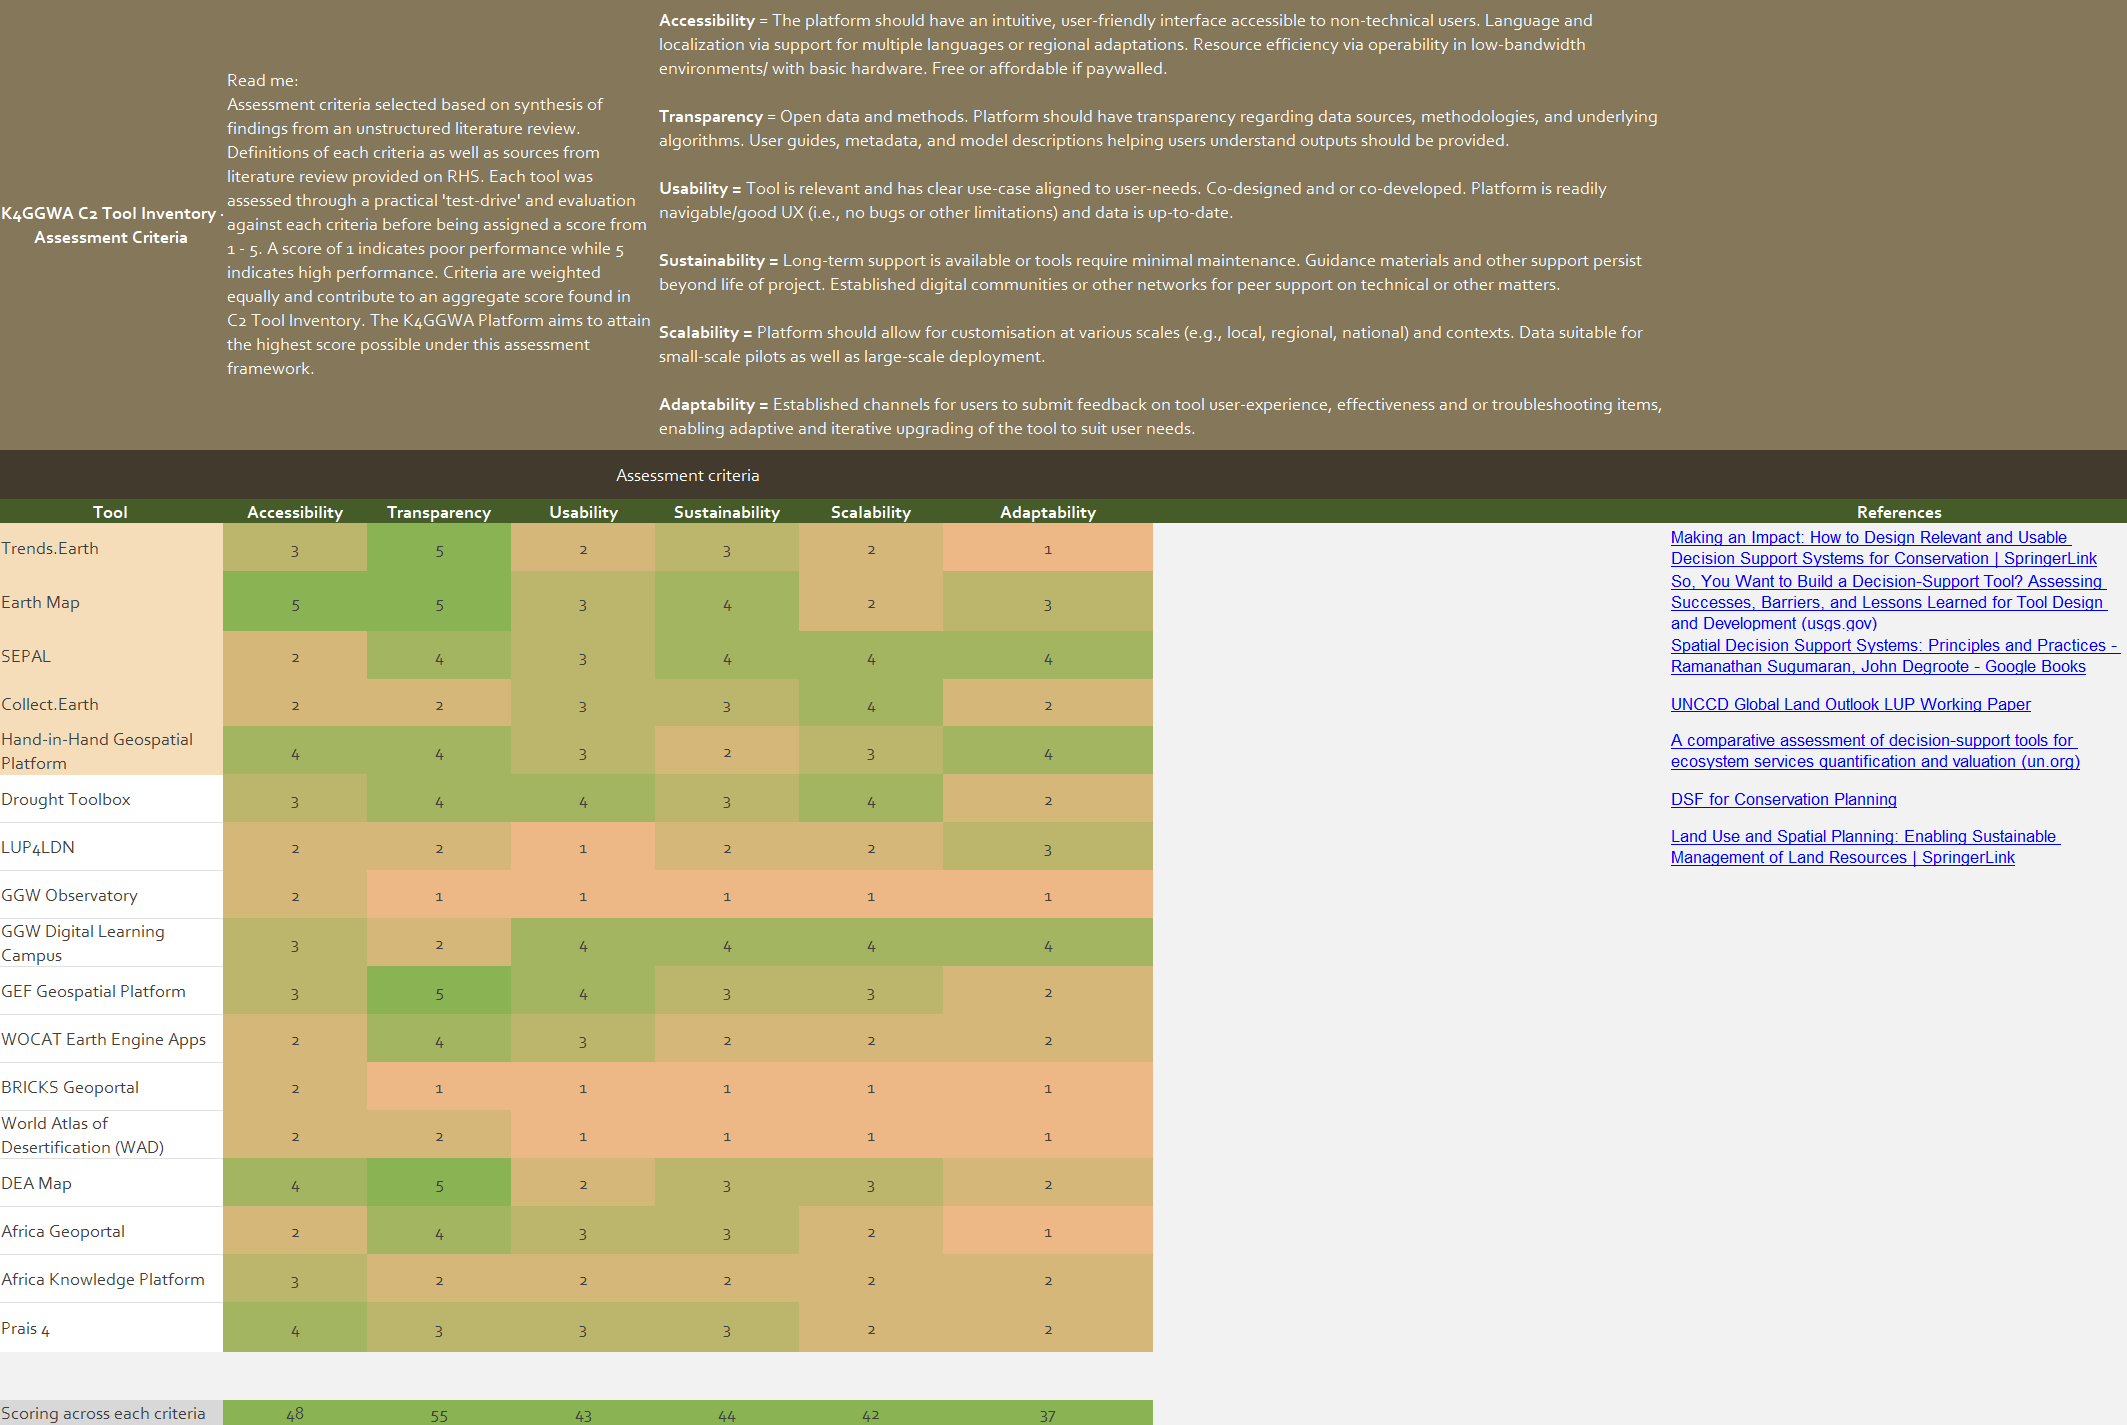Open the comparative assessment of decision-support tools link
The image size is (2127, 1425).
click(x=1875, y=751)
